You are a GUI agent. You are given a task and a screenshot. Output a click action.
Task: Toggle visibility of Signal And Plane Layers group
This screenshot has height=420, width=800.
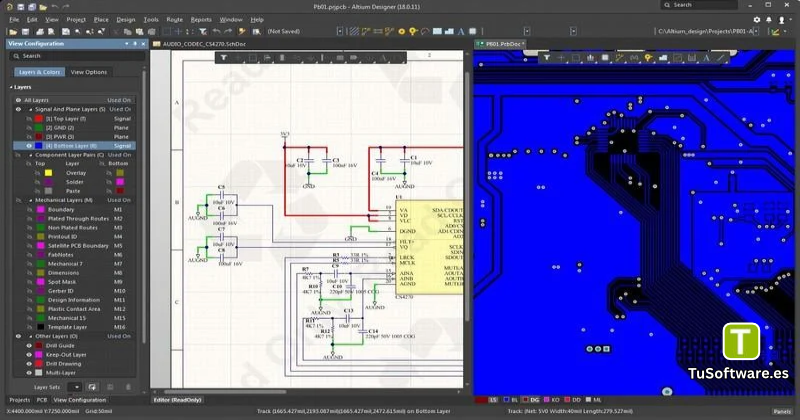pos(18,109)
